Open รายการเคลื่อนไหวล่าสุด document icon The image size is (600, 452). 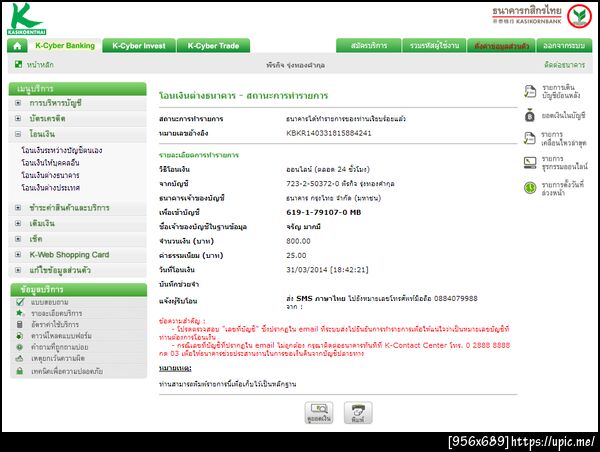[530, 138]
